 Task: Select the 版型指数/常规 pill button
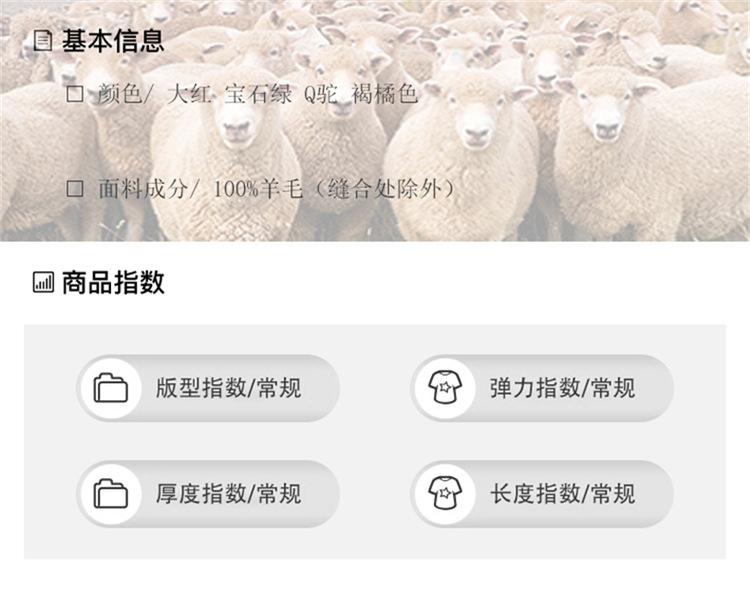tap(208, 388)
